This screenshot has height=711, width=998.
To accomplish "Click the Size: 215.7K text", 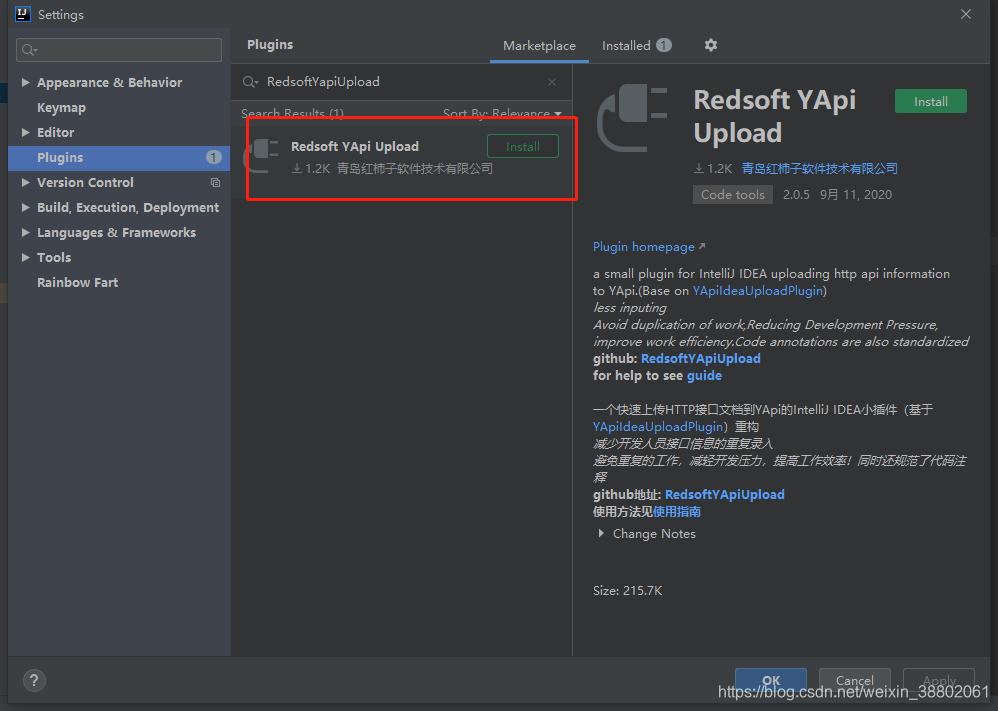I will click(628, 591).
